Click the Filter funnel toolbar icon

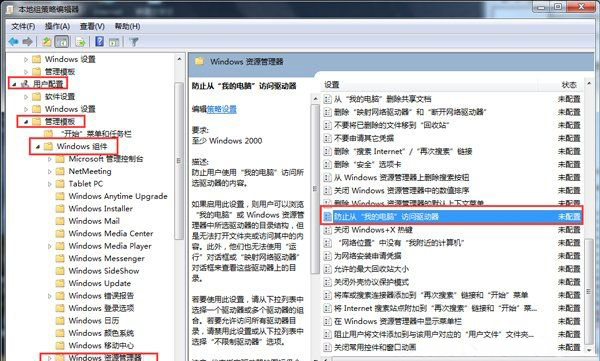coord(134,41)
